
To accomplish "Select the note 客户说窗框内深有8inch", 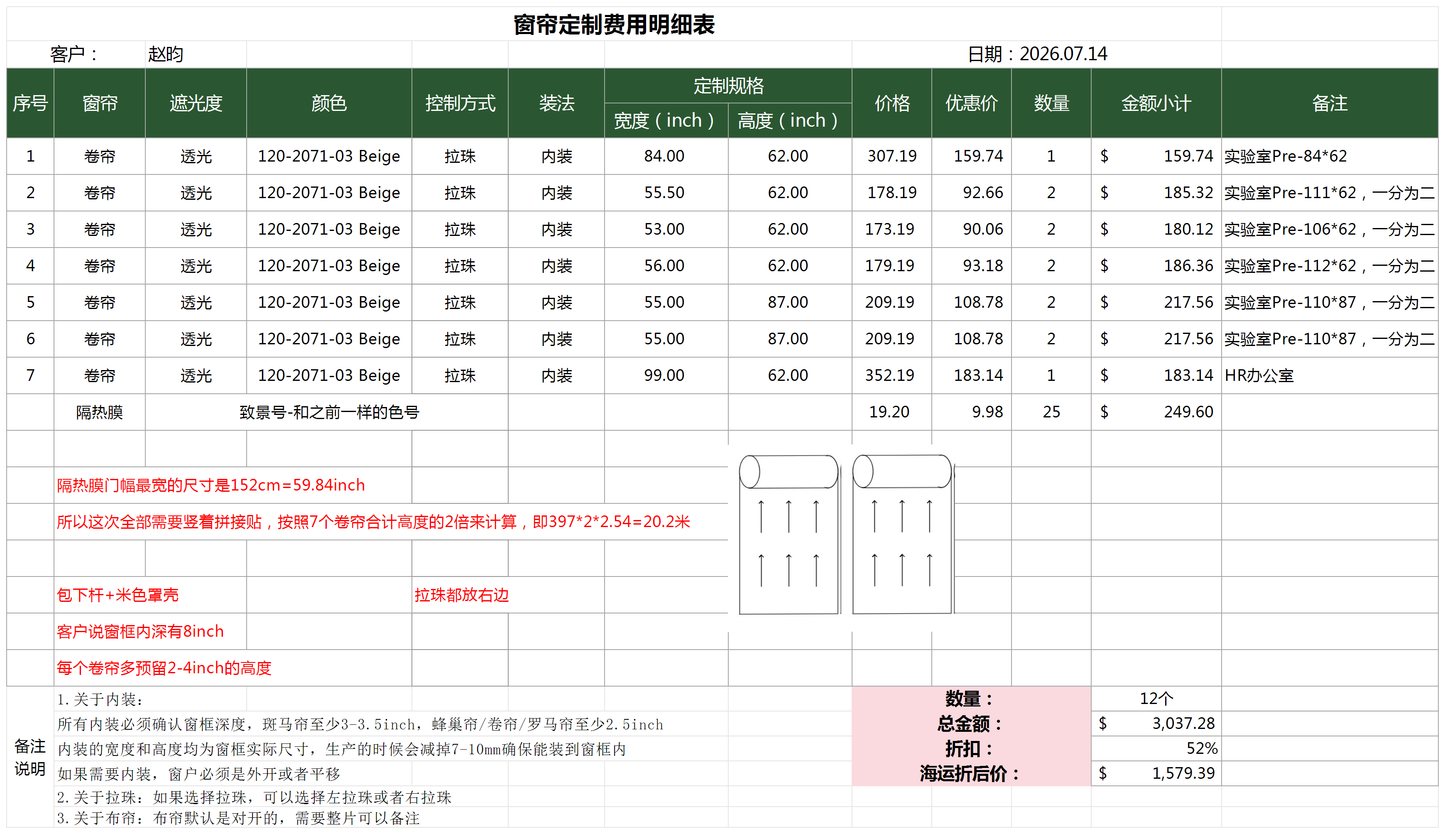I will pyautogui.click(x=140, y=632).
